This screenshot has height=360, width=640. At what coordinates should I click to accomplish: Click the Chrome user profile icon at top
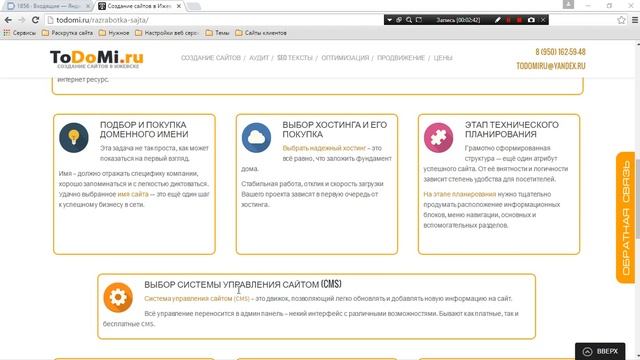coord(568,4)
